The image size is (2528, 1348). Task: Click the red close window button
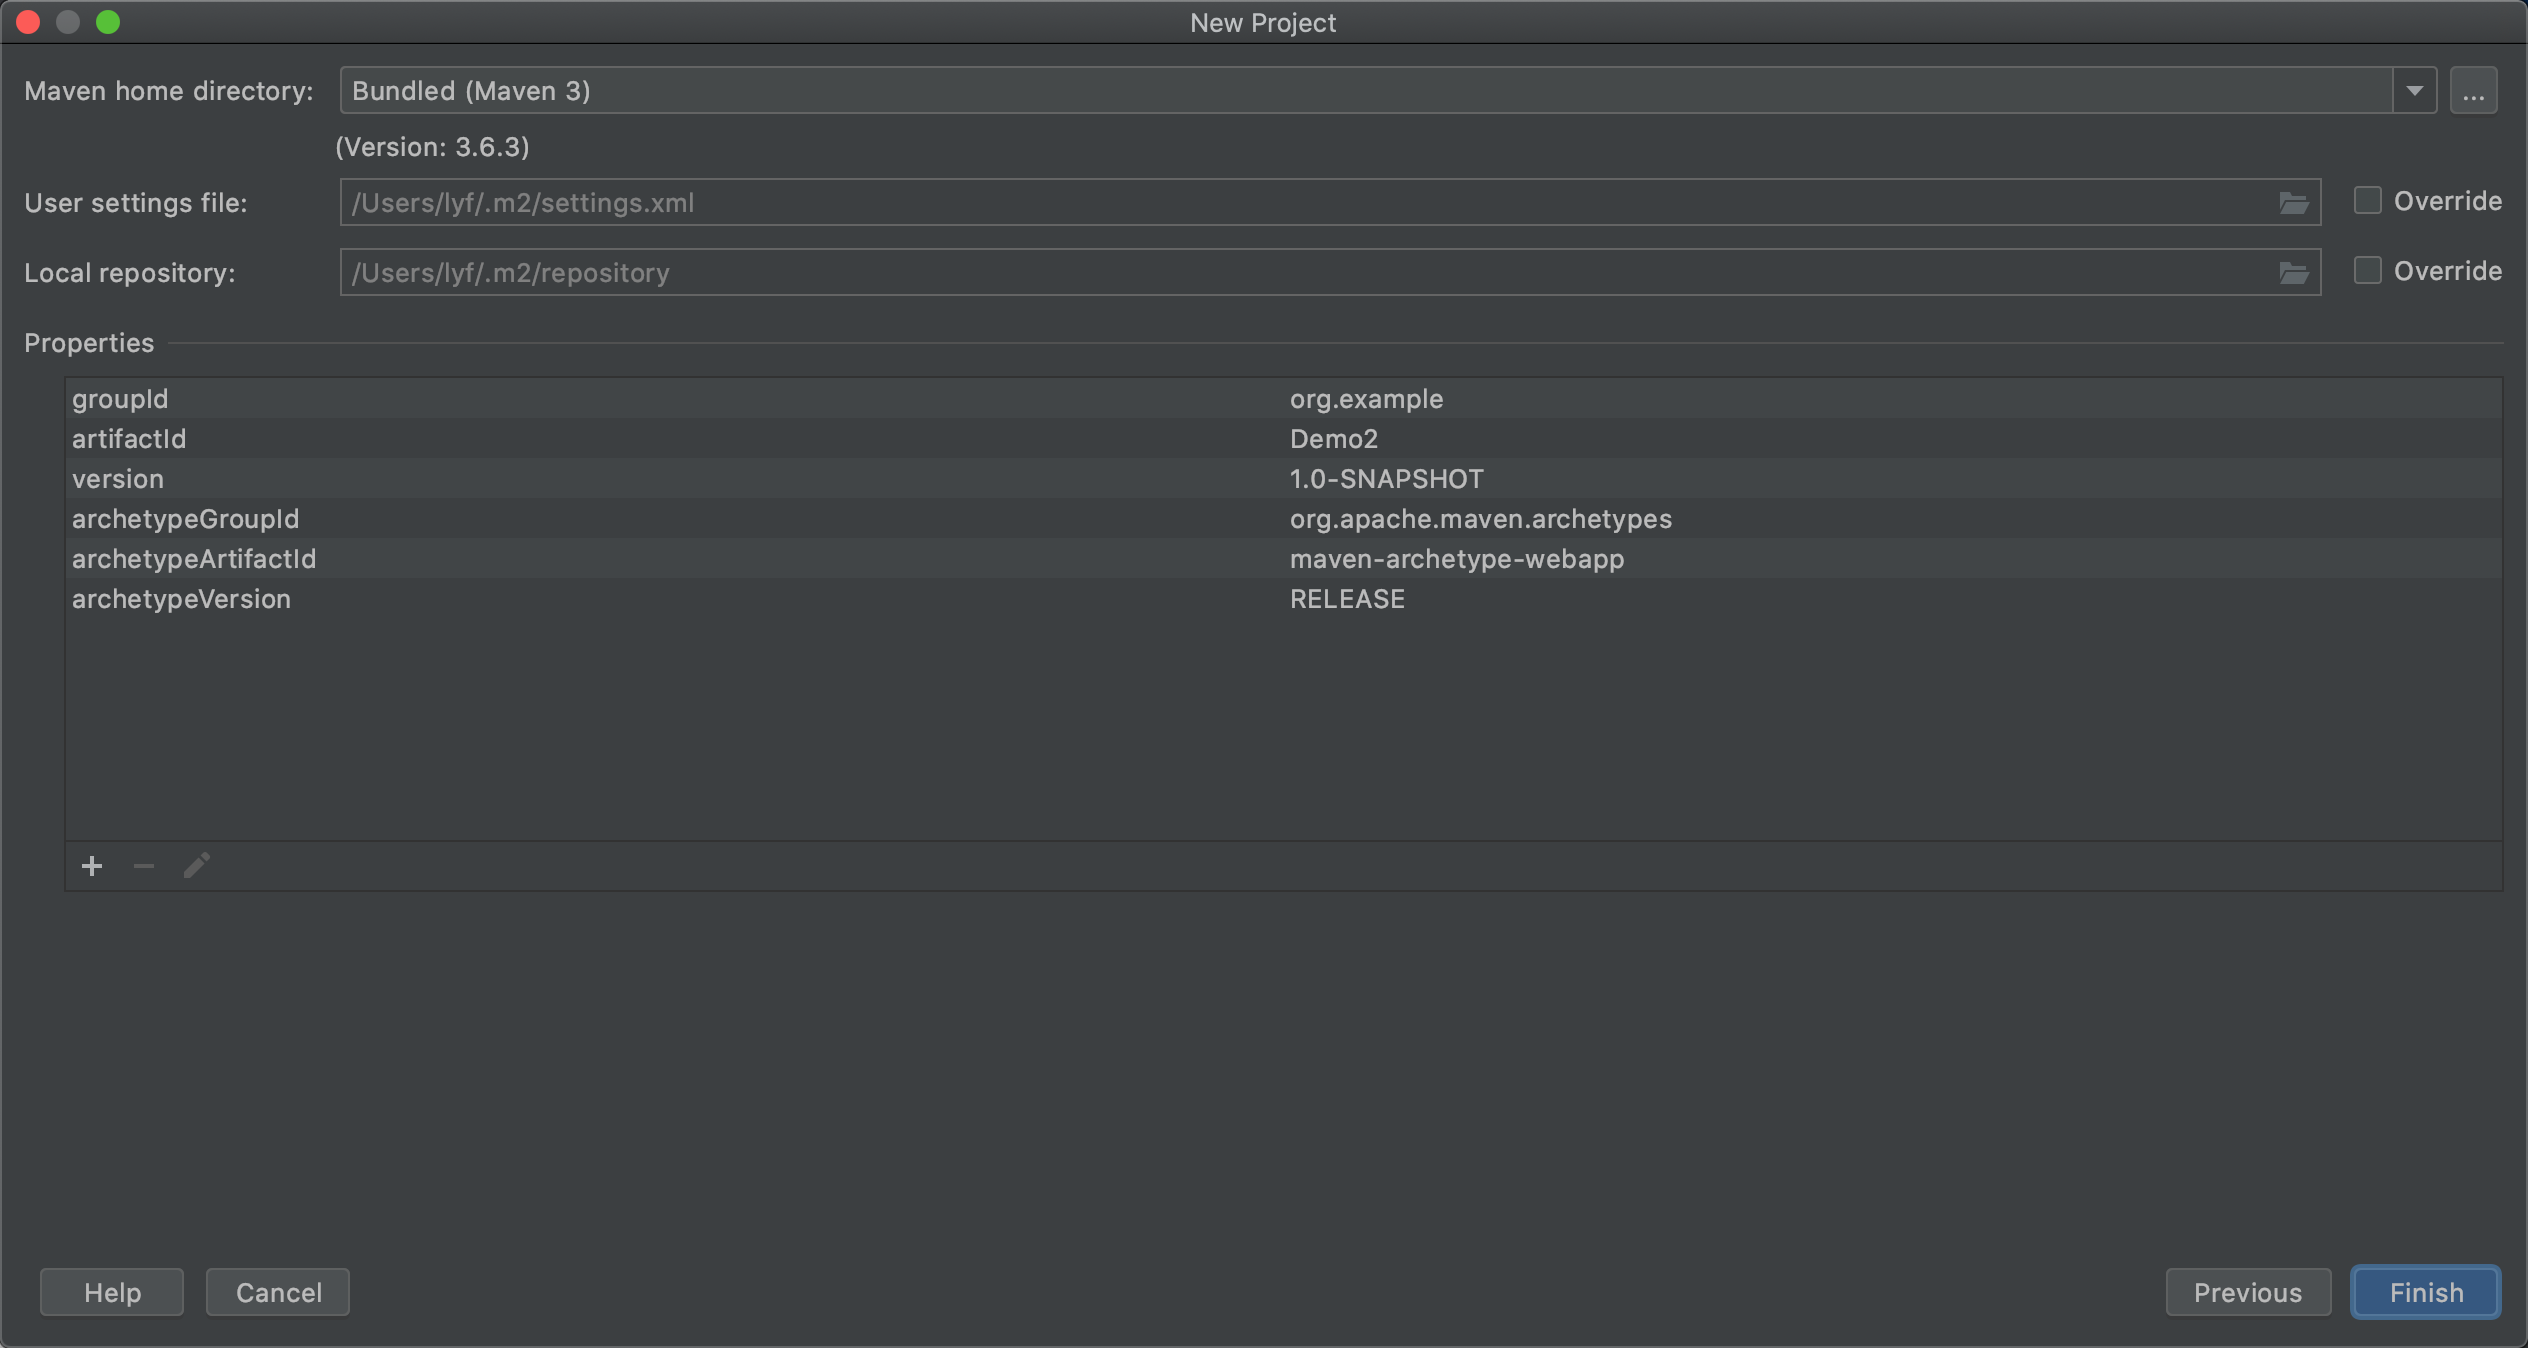(x=28, y=22)
